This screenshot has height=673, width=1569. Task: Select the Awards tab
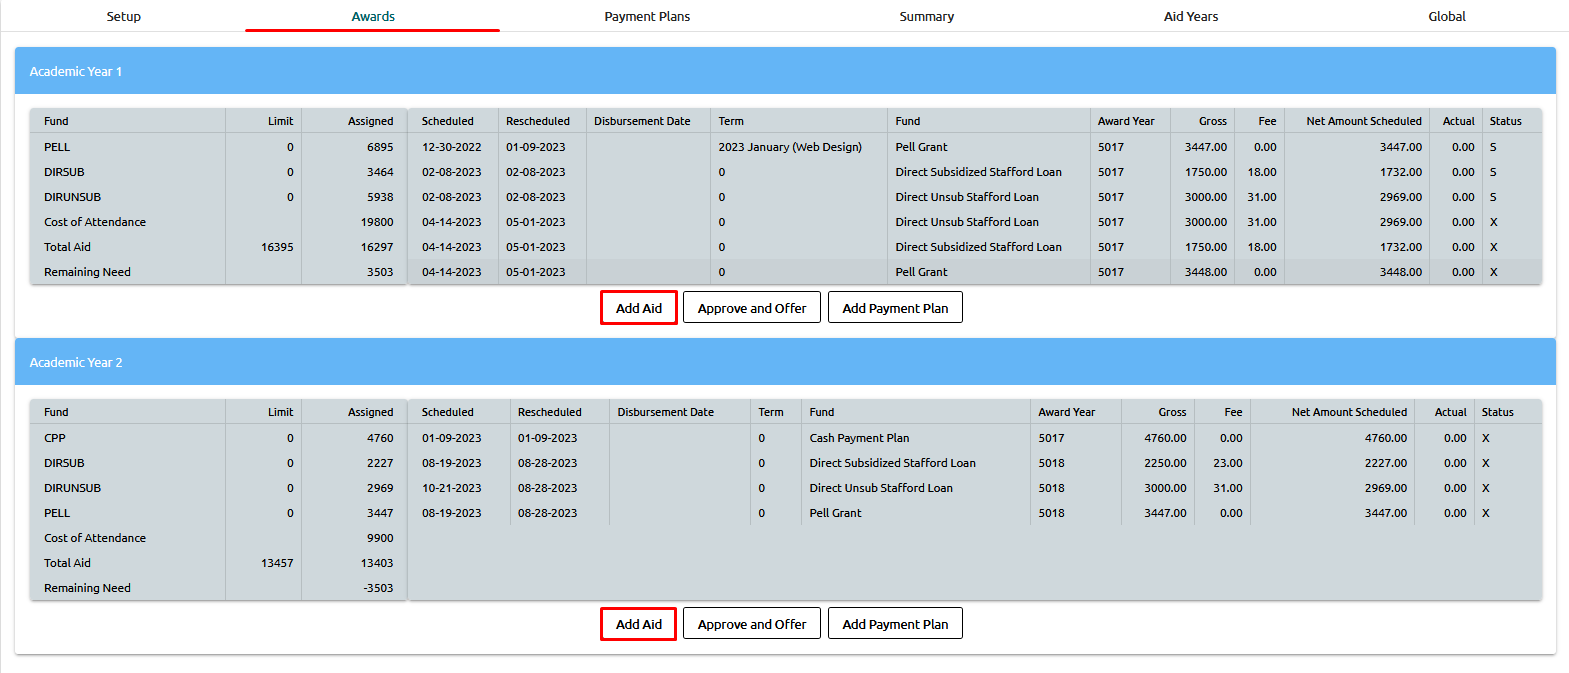(x=373, y=16)
